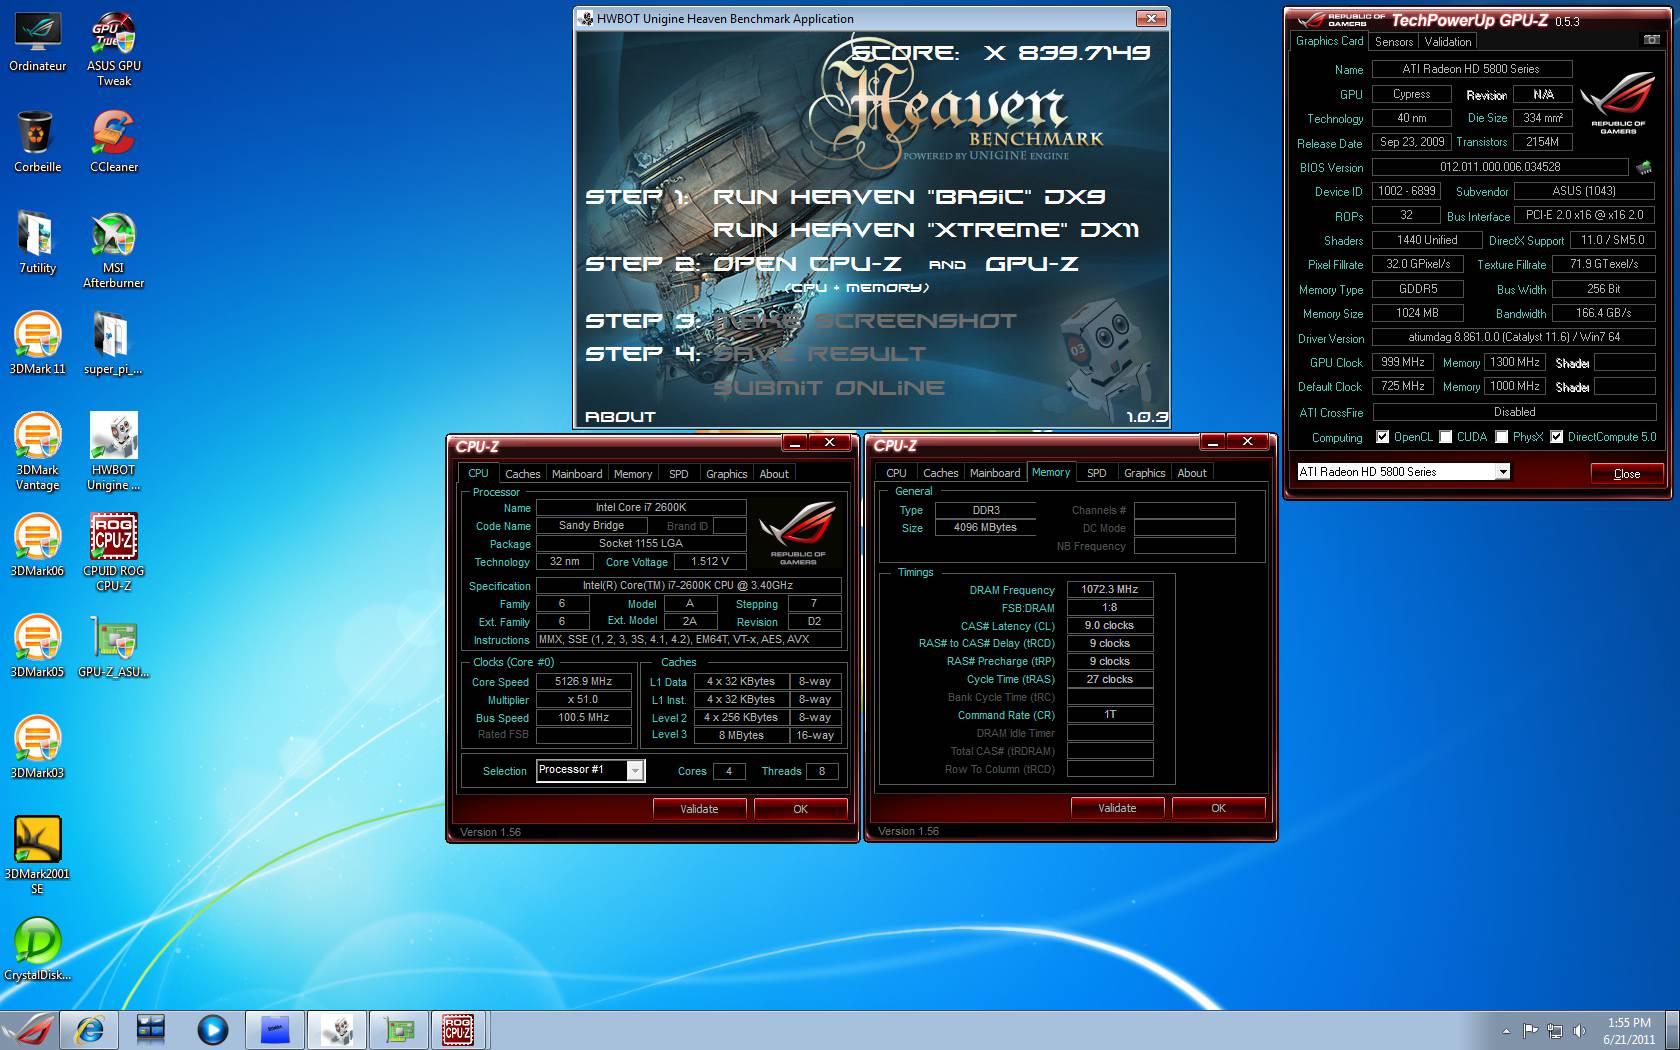The image size is (1680, 1050).
Task: Click the GPU-Z screenshot camera icon
Action: pos(1651,40)
